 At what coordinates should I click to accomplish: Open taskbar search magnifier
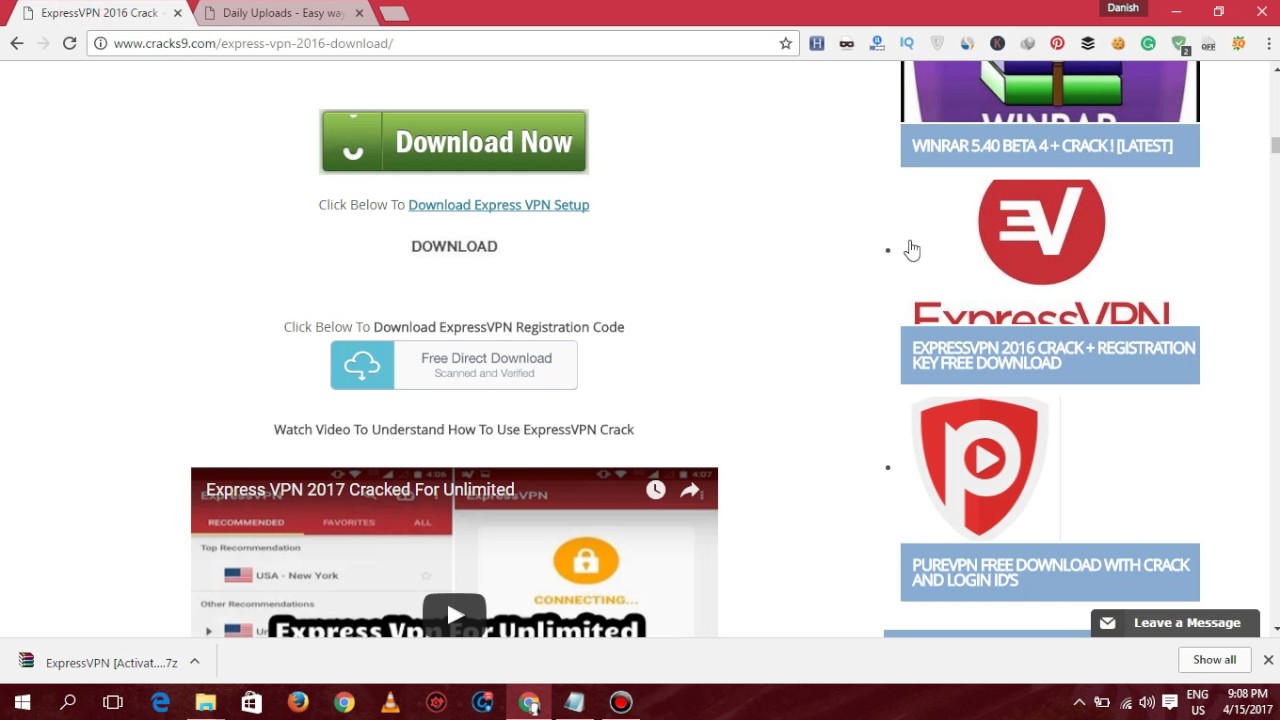(68, 702)
